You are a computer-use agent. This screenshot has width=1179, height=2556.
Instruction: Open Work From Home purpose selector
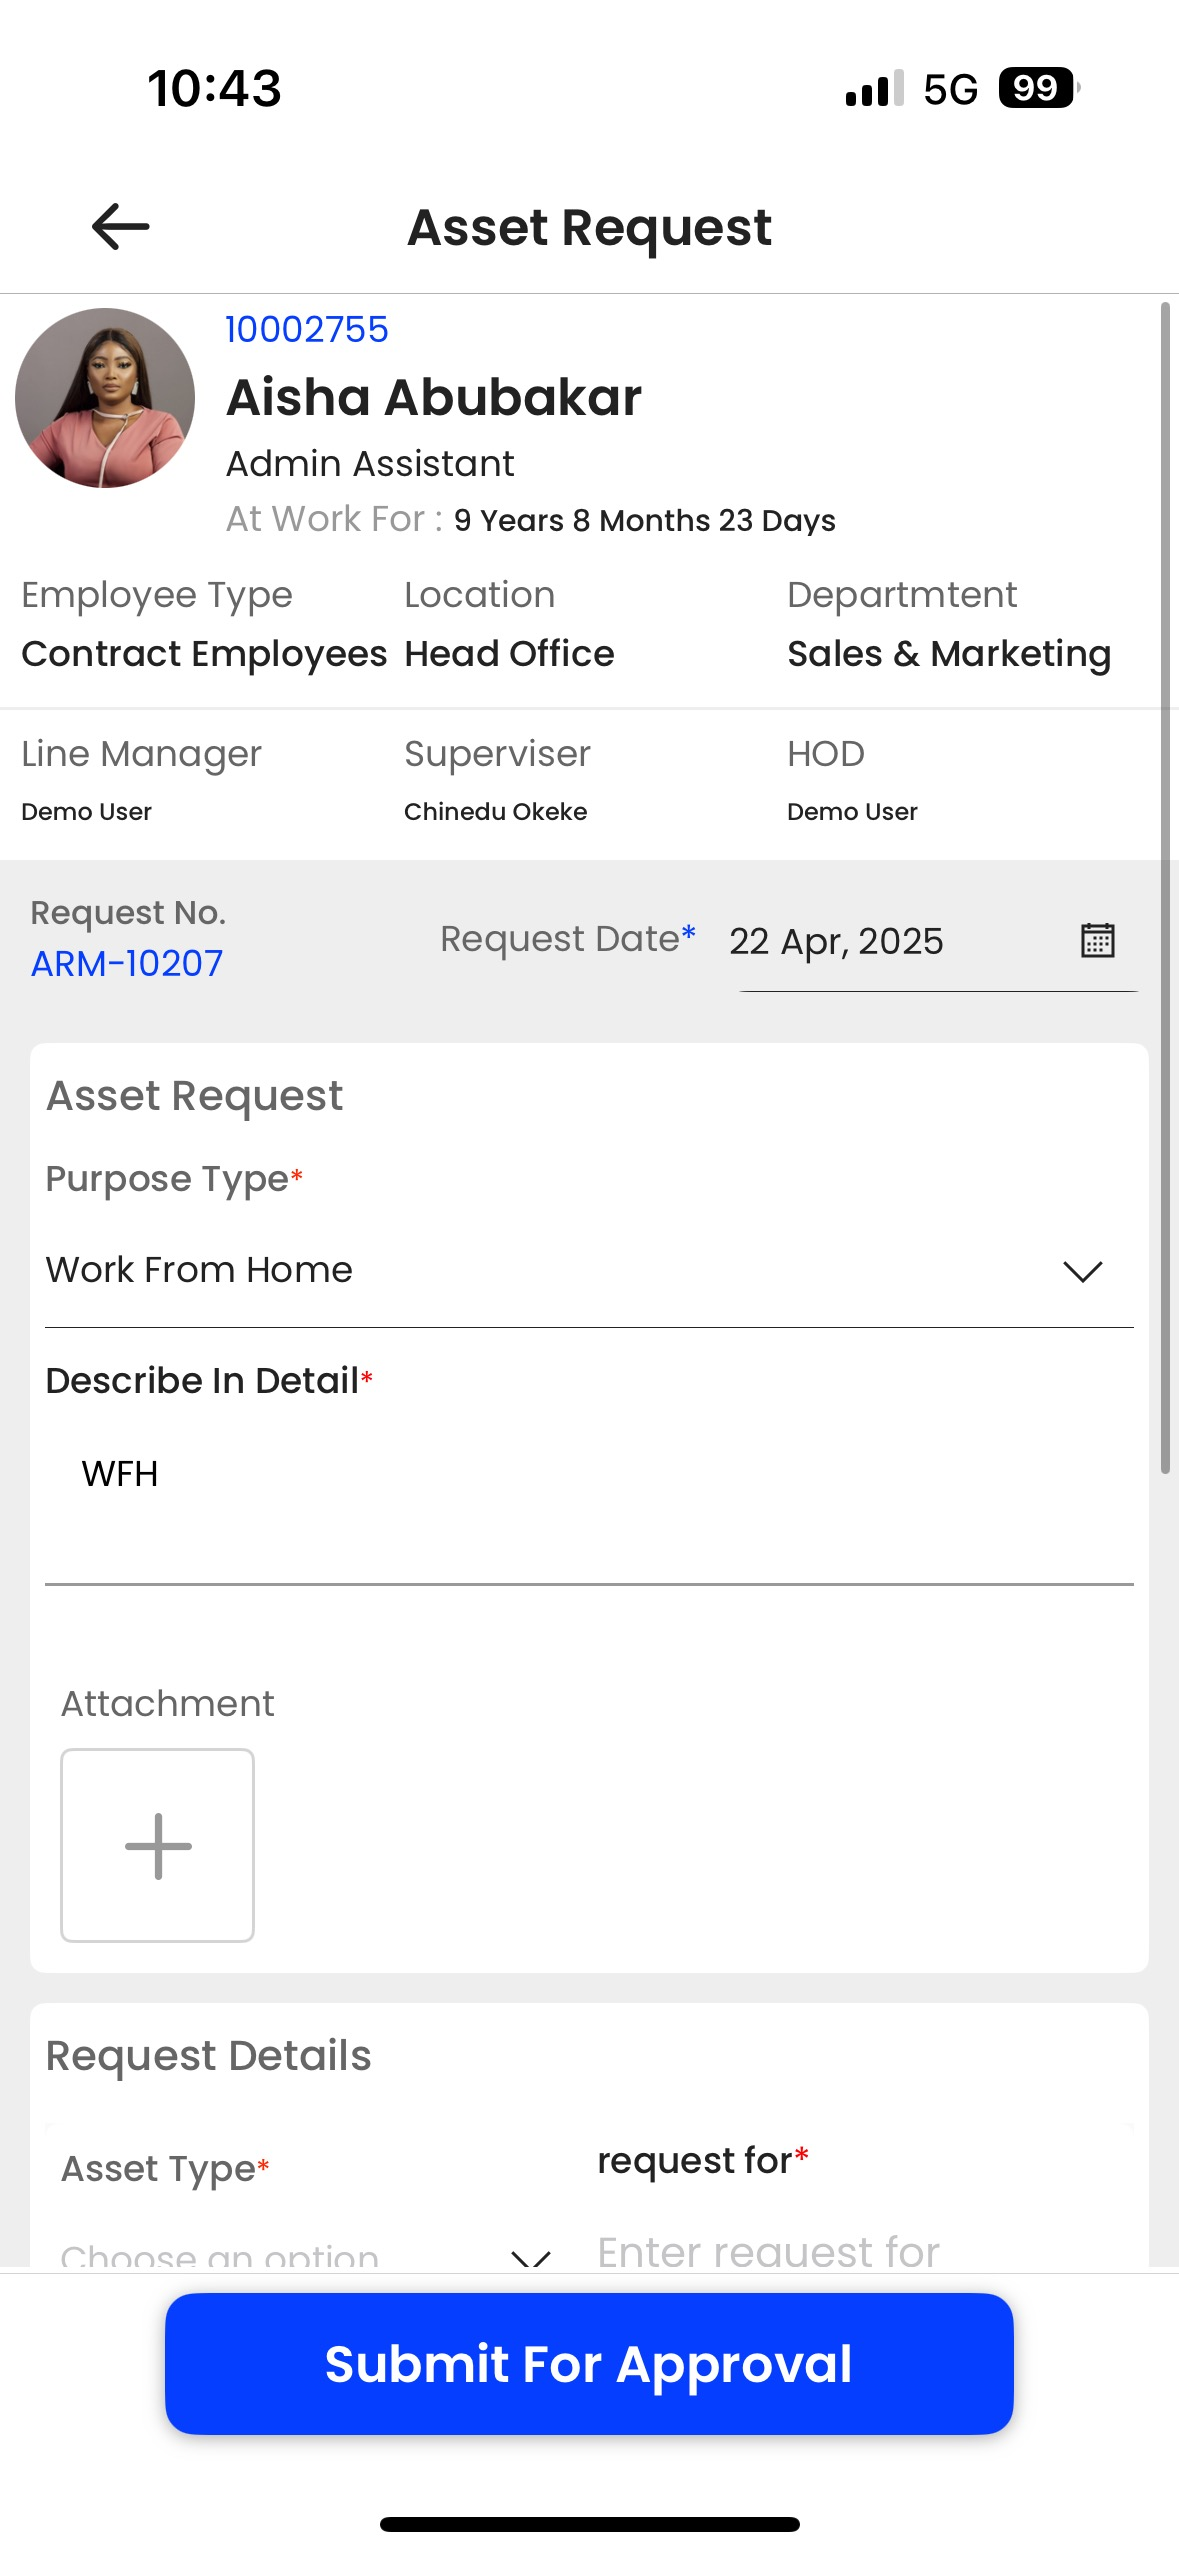(589, 1271)
